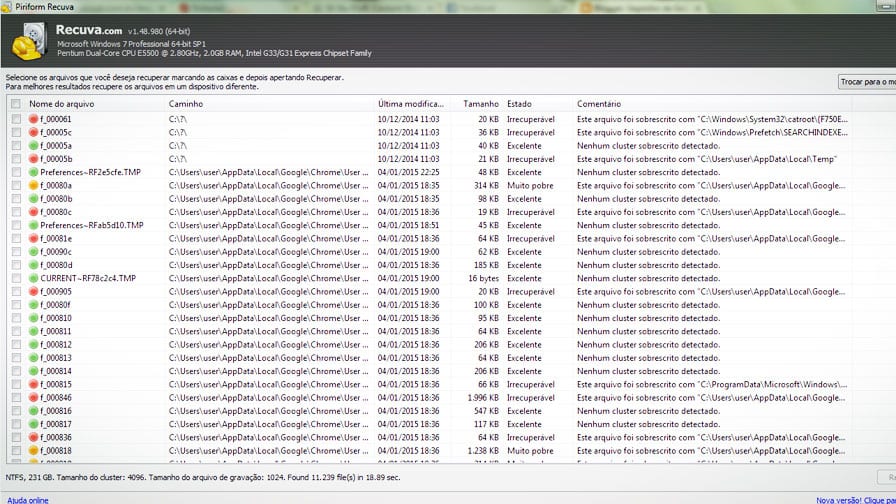Check the box for file f_00005a
The image size is (896, 504).
[x=16, y=146]
